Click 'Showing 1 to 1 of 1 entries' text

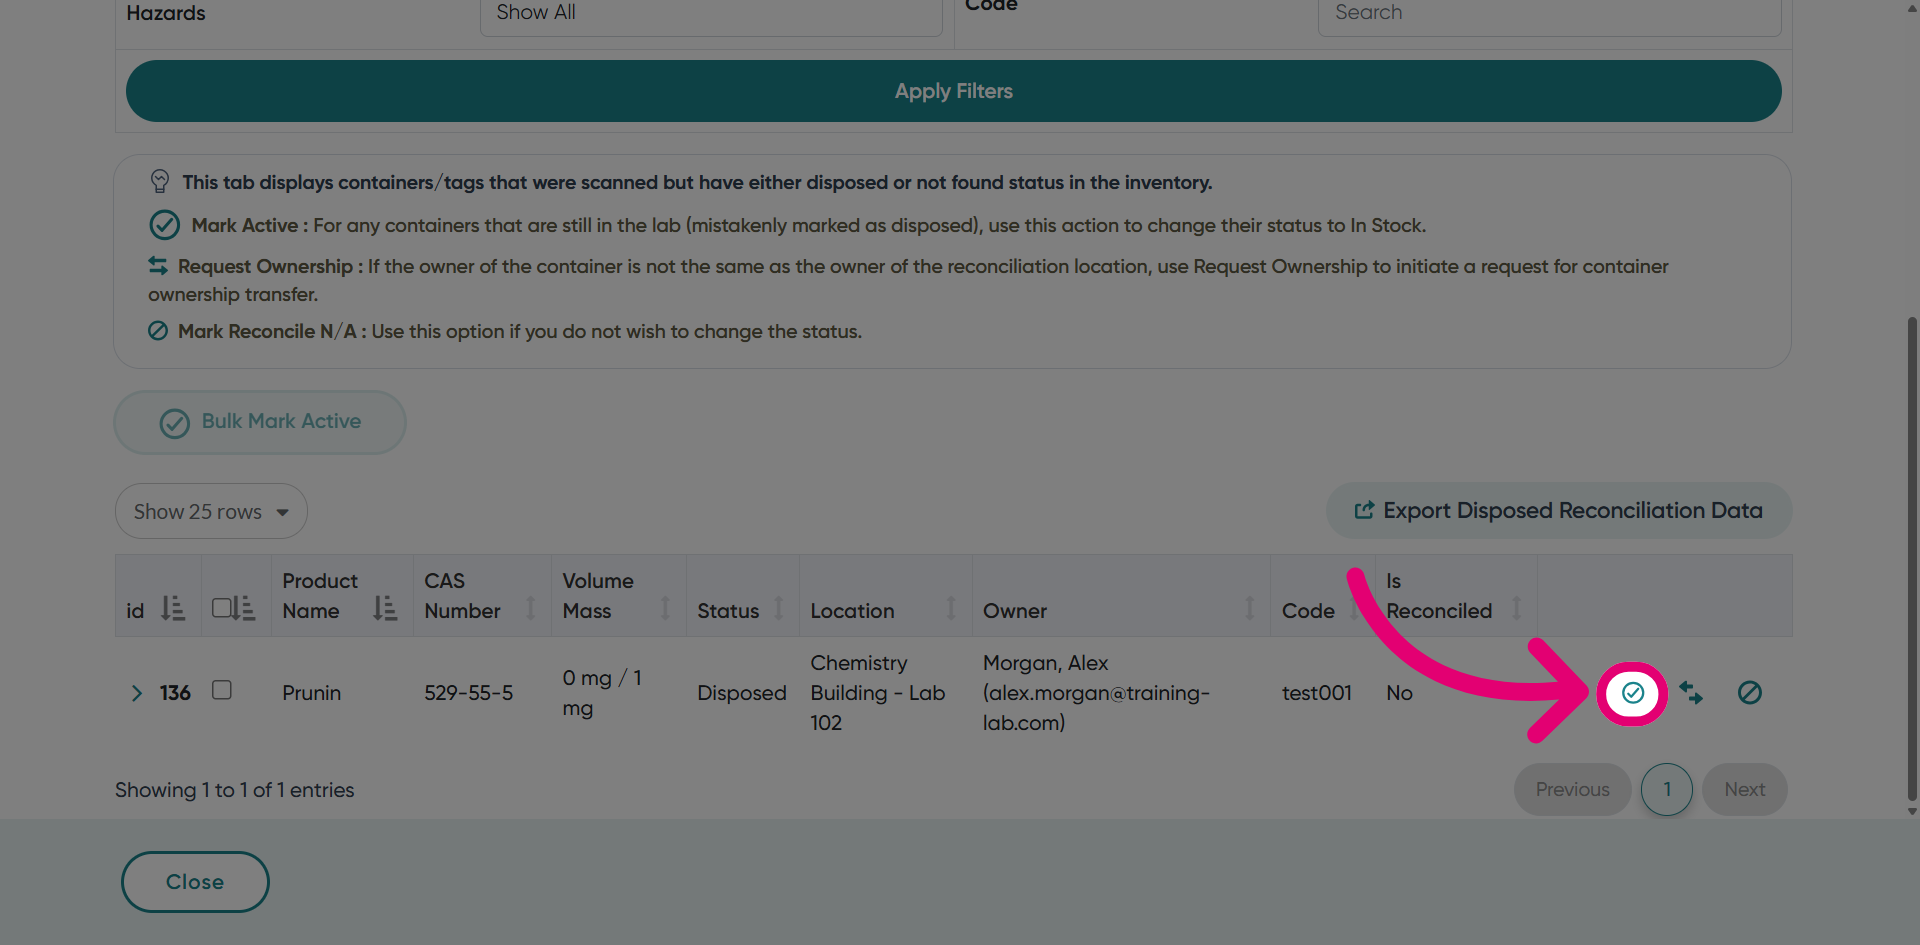234,790
